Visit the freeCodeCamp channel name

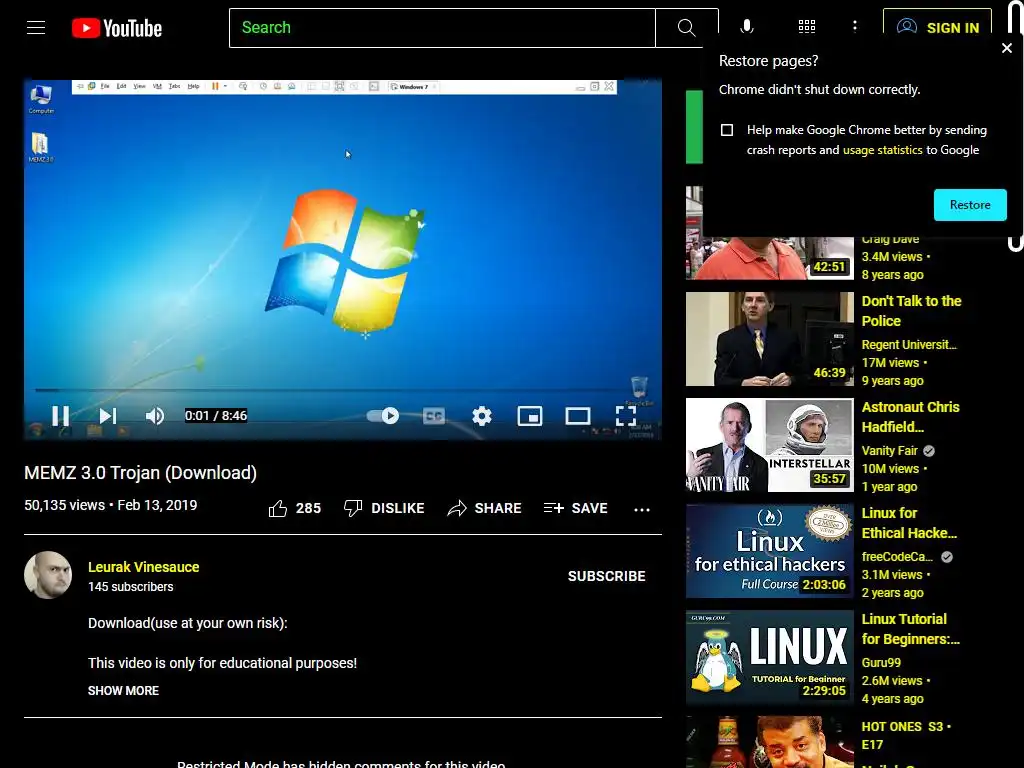click(x=897, y=556)
